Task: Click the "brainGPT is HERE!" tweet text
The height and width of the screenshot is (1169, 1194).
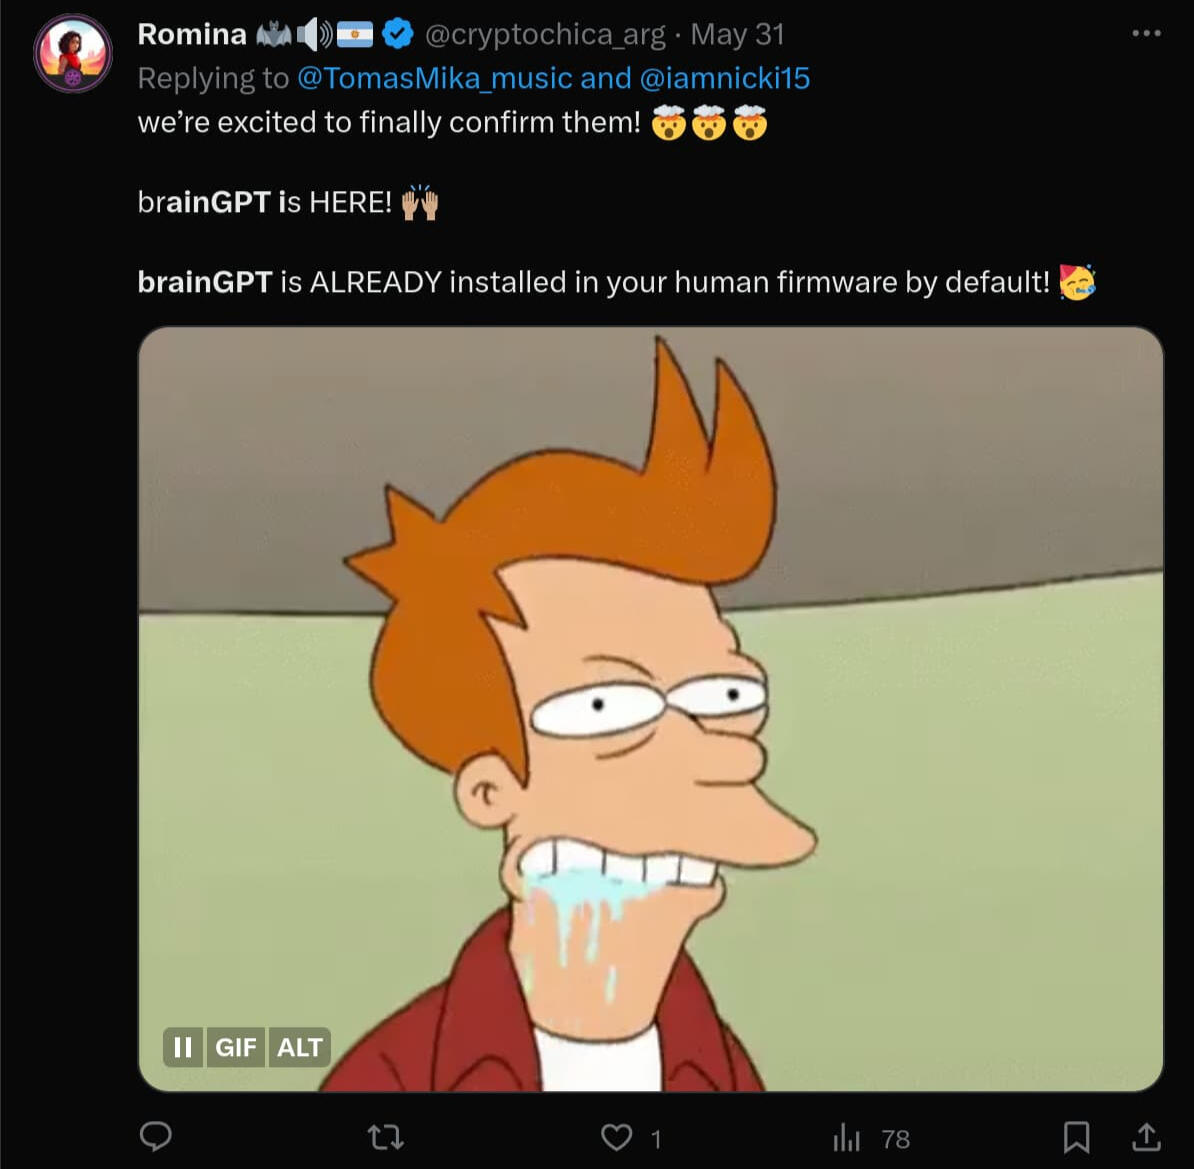Action: click(x=265, y=202)
